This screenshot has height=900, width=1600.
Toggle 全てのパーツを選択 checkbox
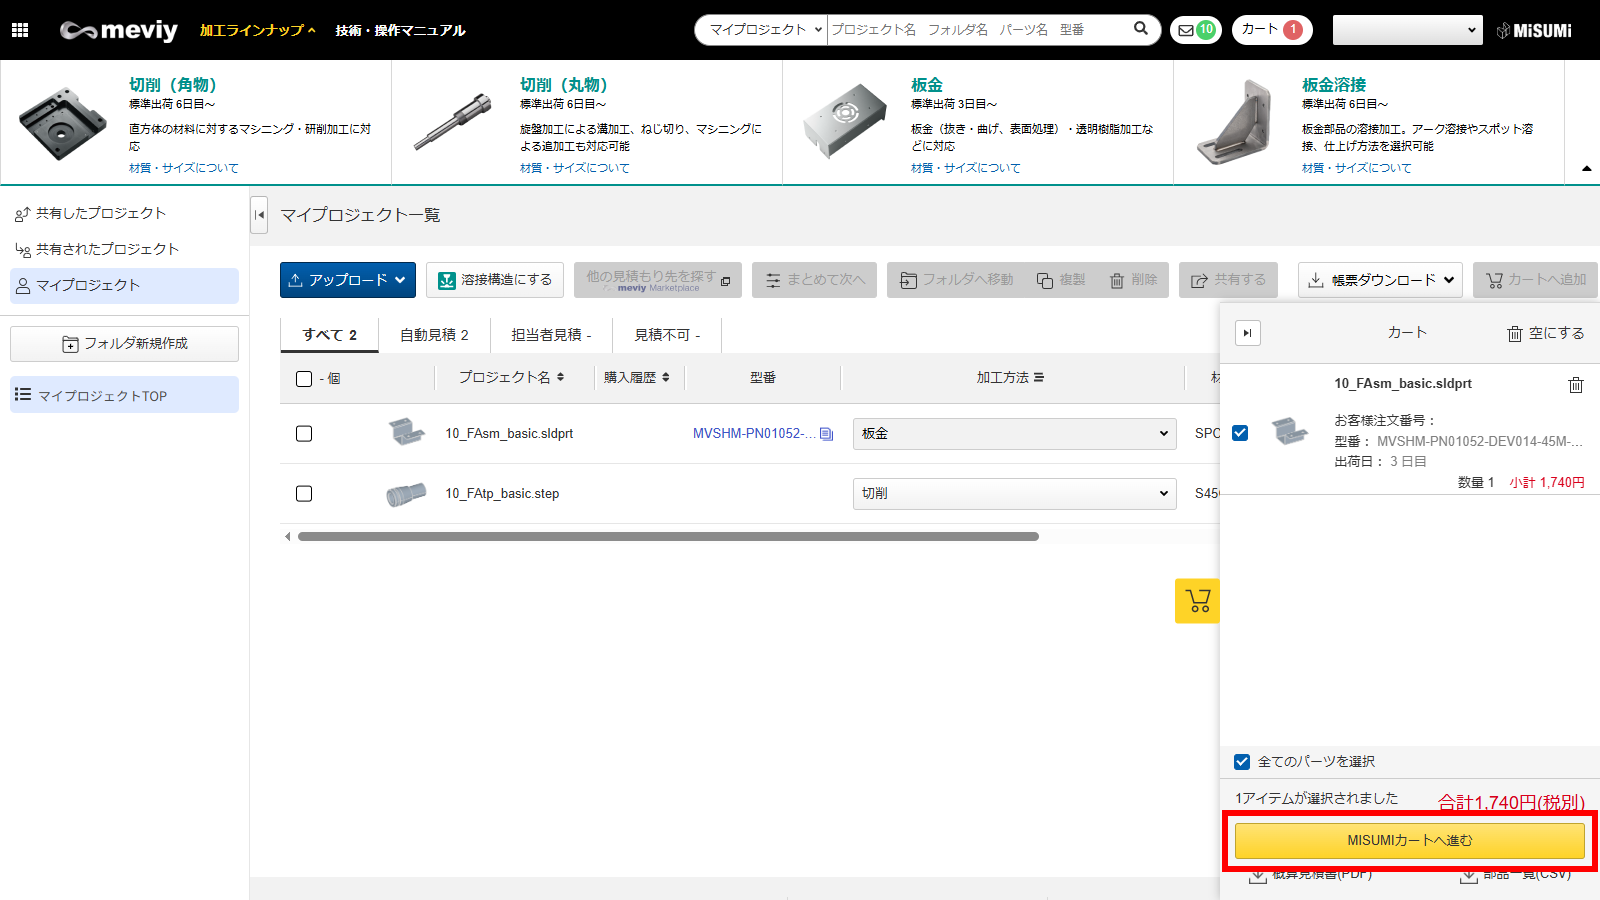click(1242, 762)
